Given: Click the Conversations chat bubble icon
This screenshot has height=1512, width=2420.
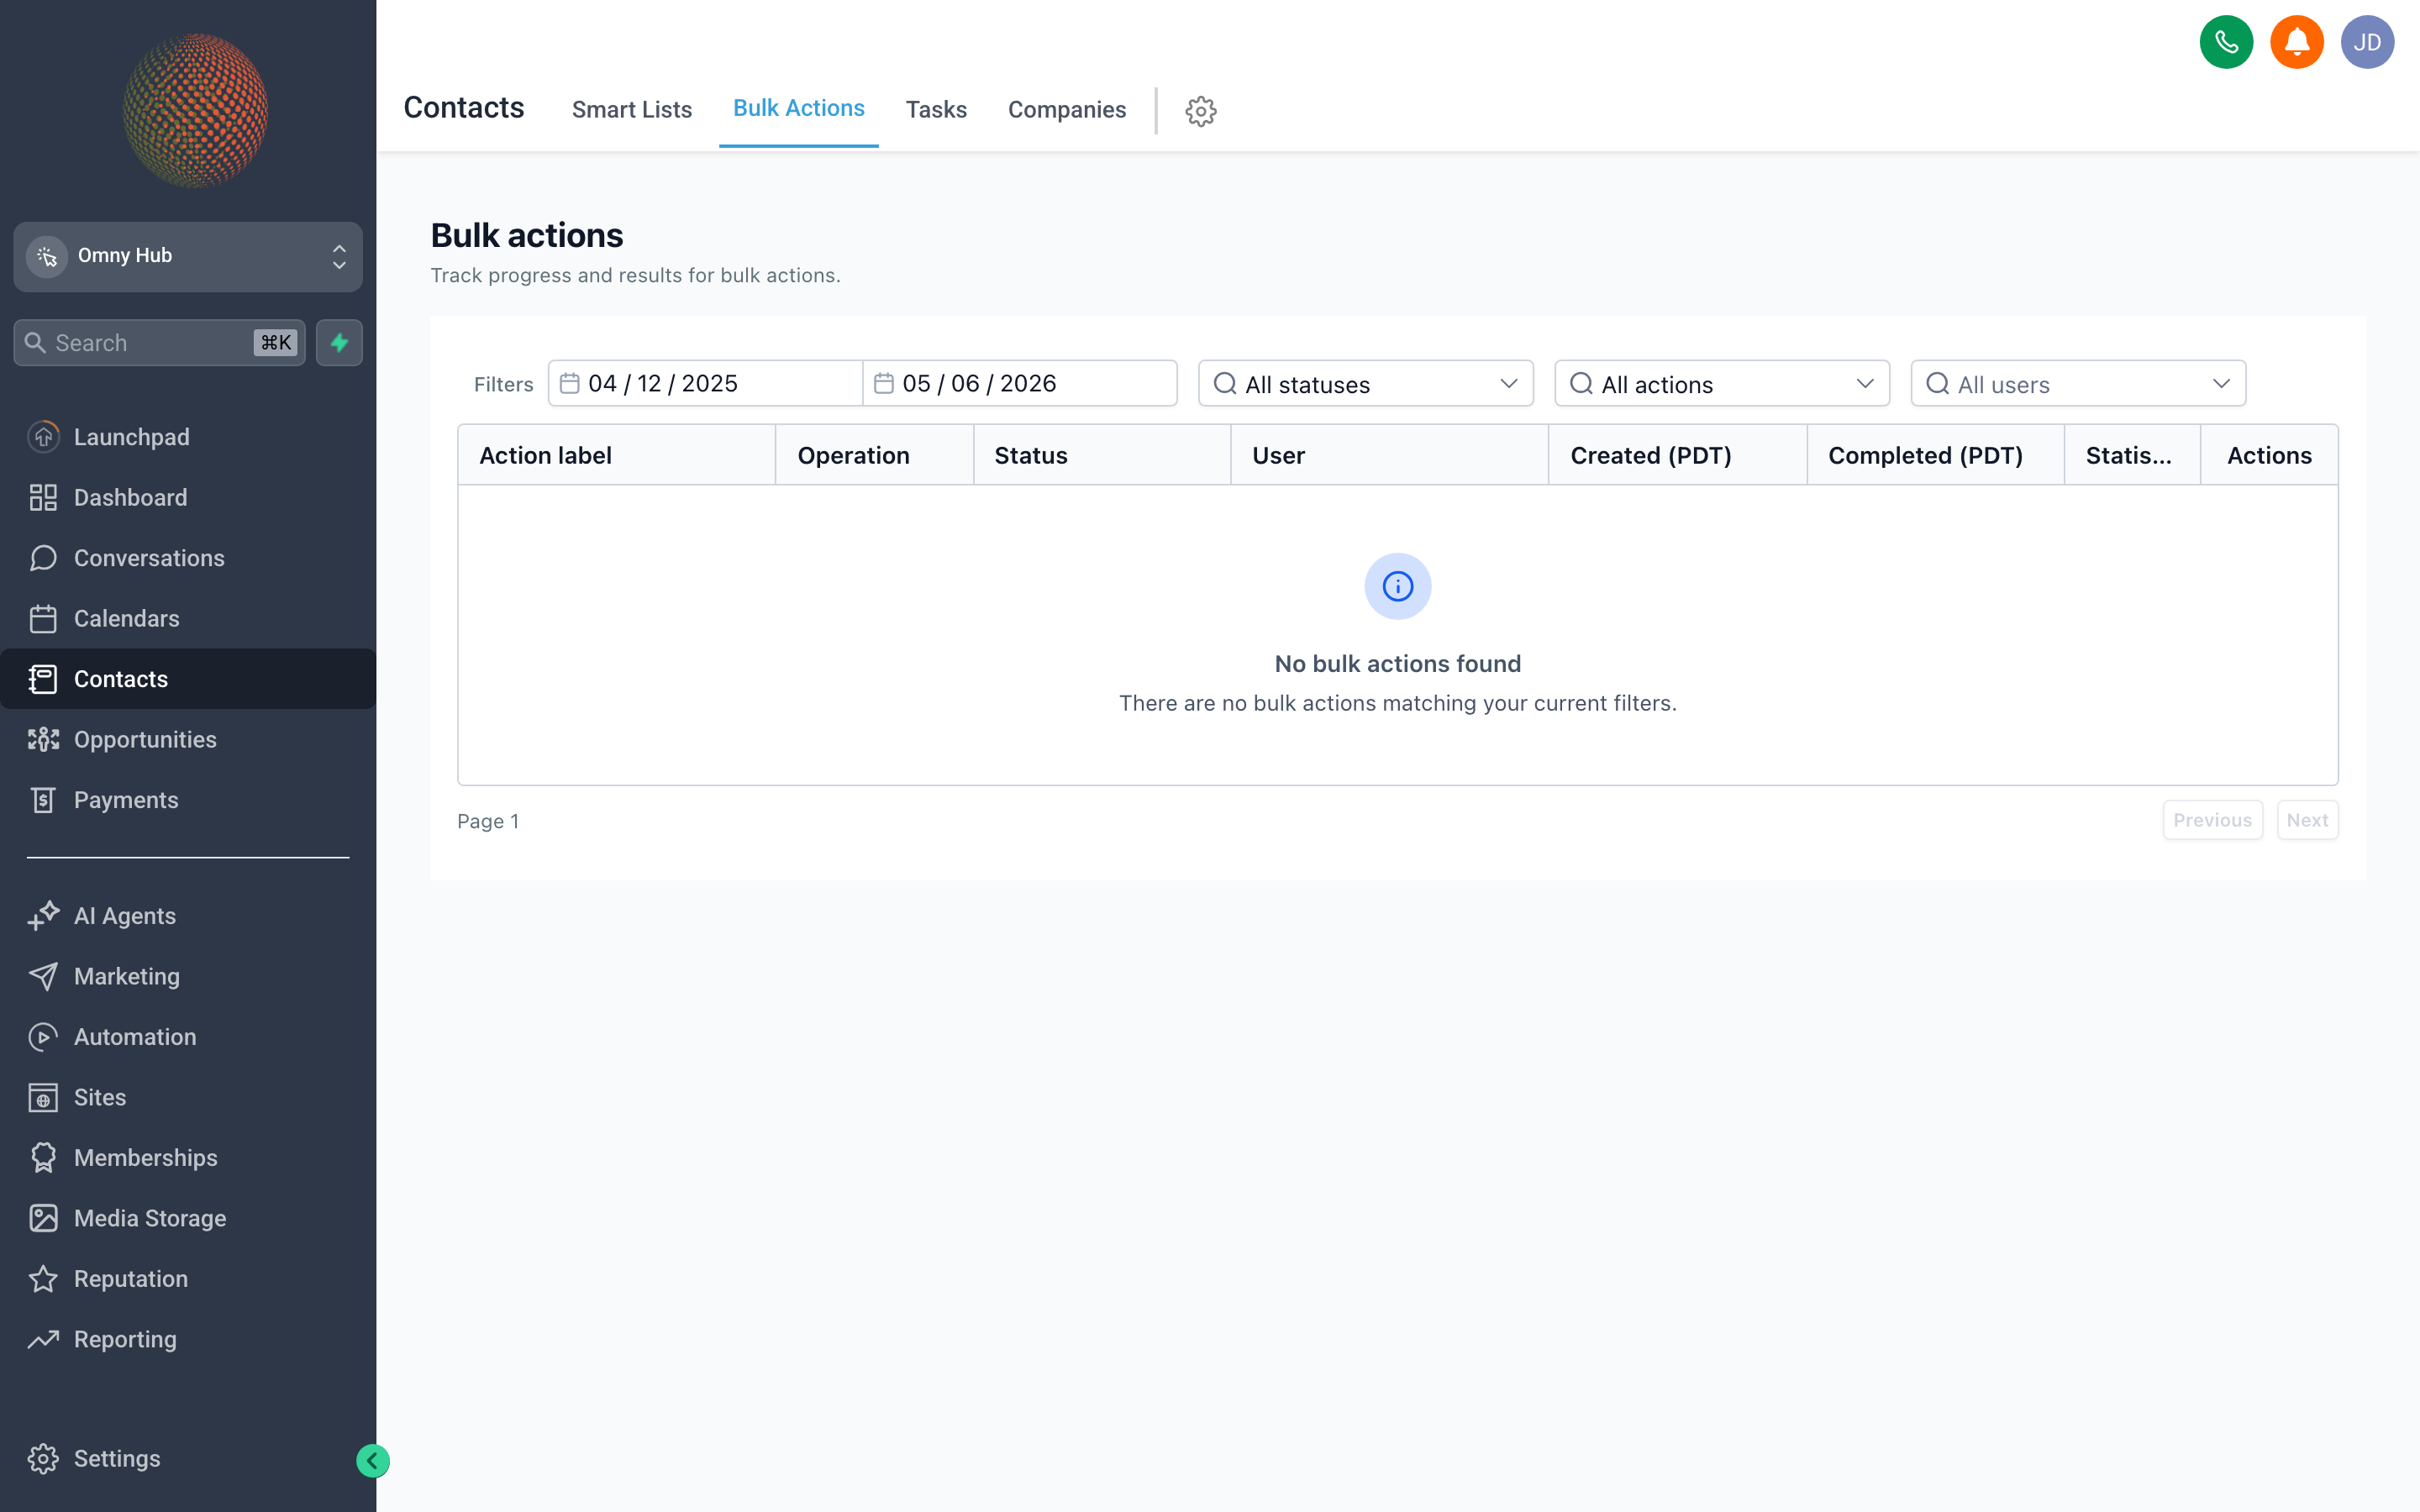Looking at the screenshot, I should 43,558.
